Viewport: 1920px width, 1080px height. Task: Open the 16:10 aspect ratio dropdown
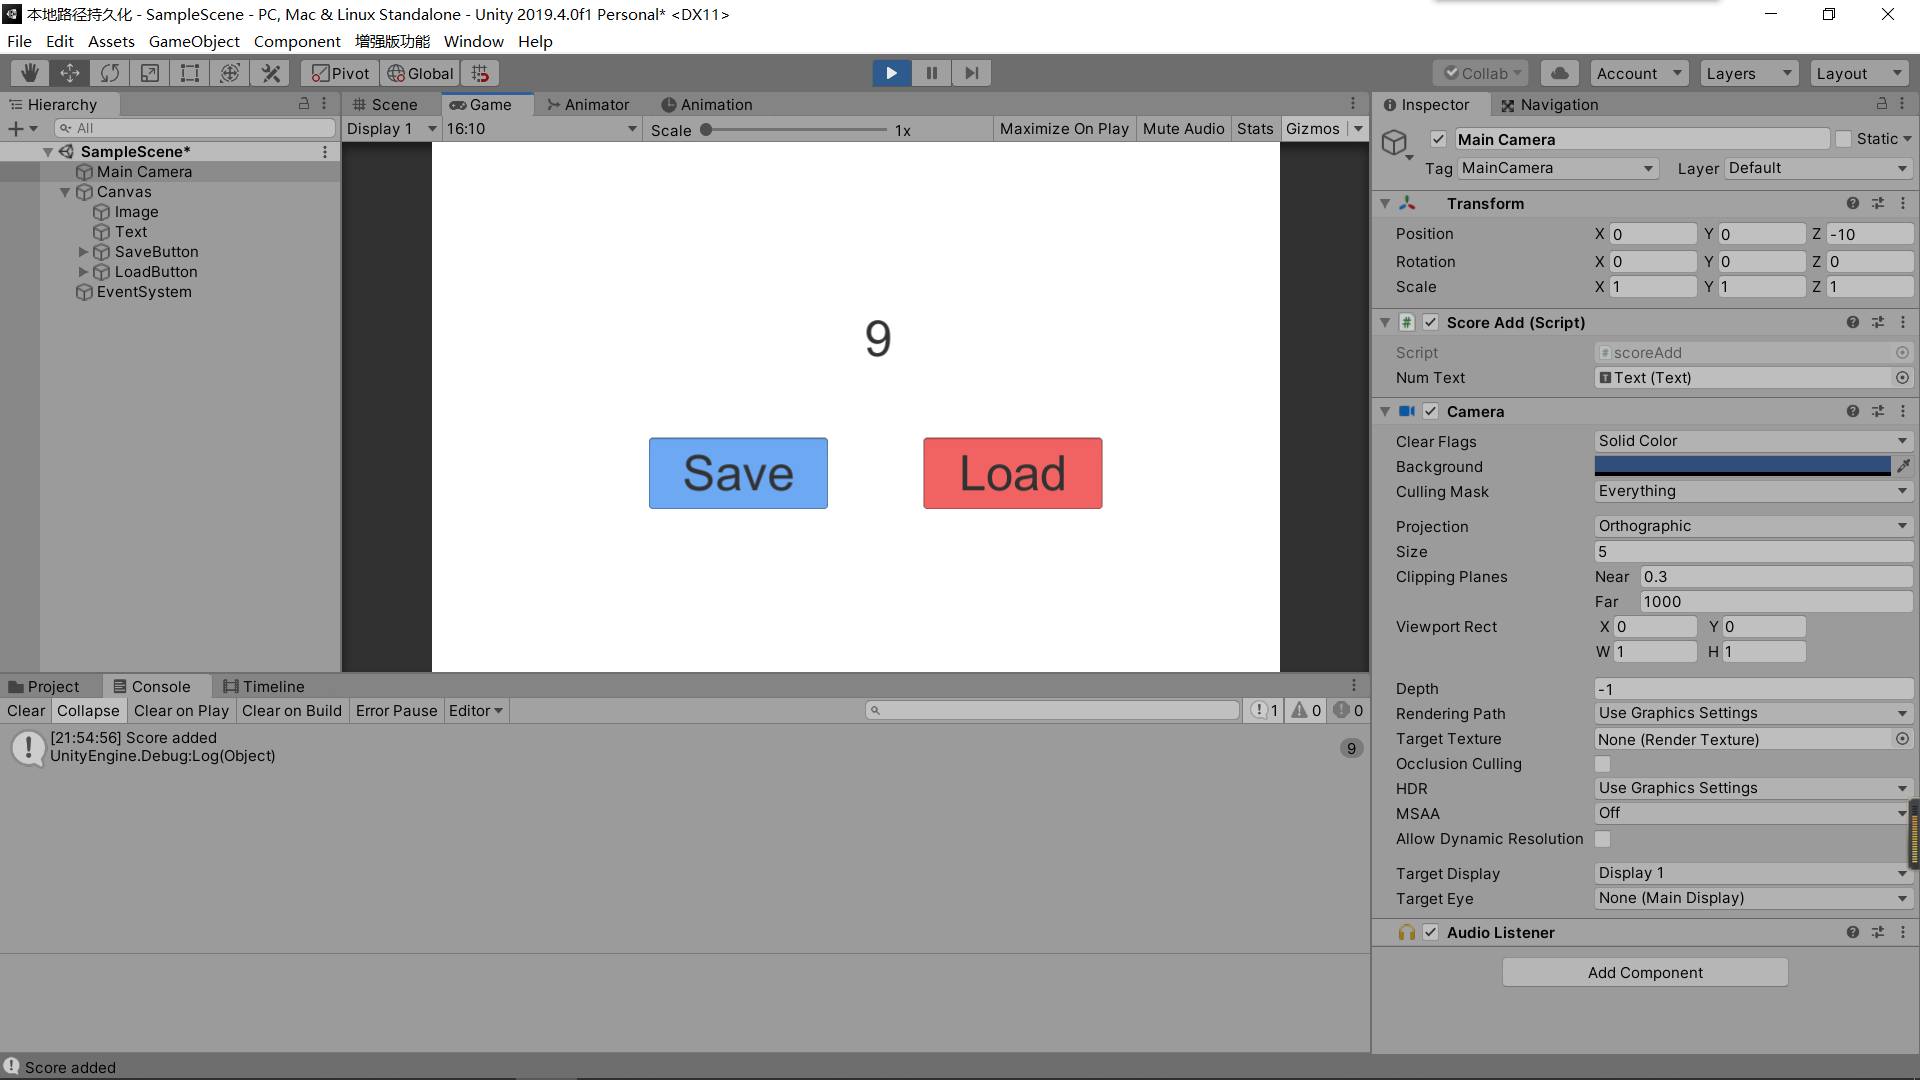tap(540, 128)
